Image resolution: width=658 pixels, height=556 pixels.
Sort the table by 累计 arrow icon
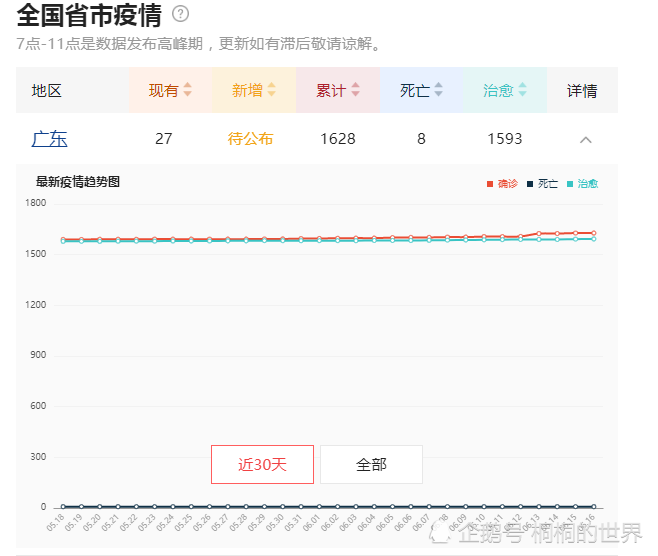pyautogui.click(x=355, y=90)
